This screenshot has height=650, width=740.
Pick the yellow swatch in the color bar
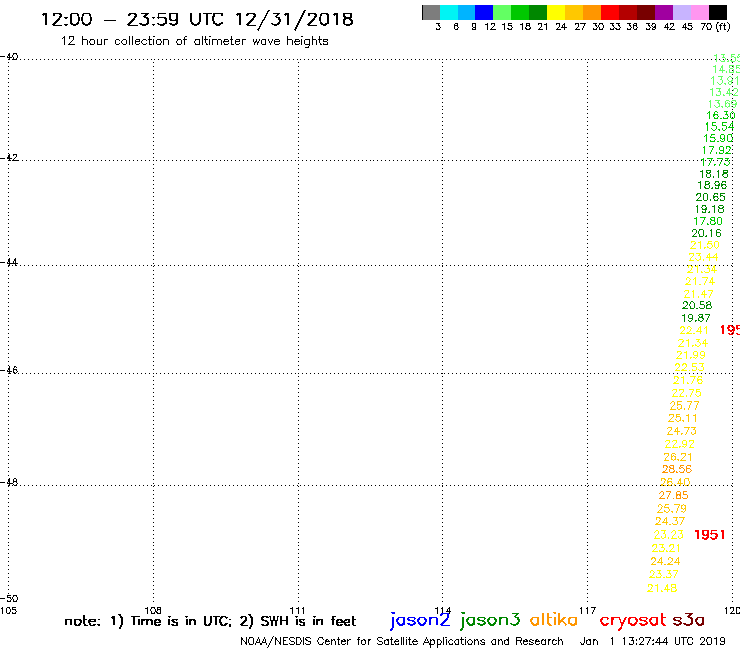coord(556,12)
